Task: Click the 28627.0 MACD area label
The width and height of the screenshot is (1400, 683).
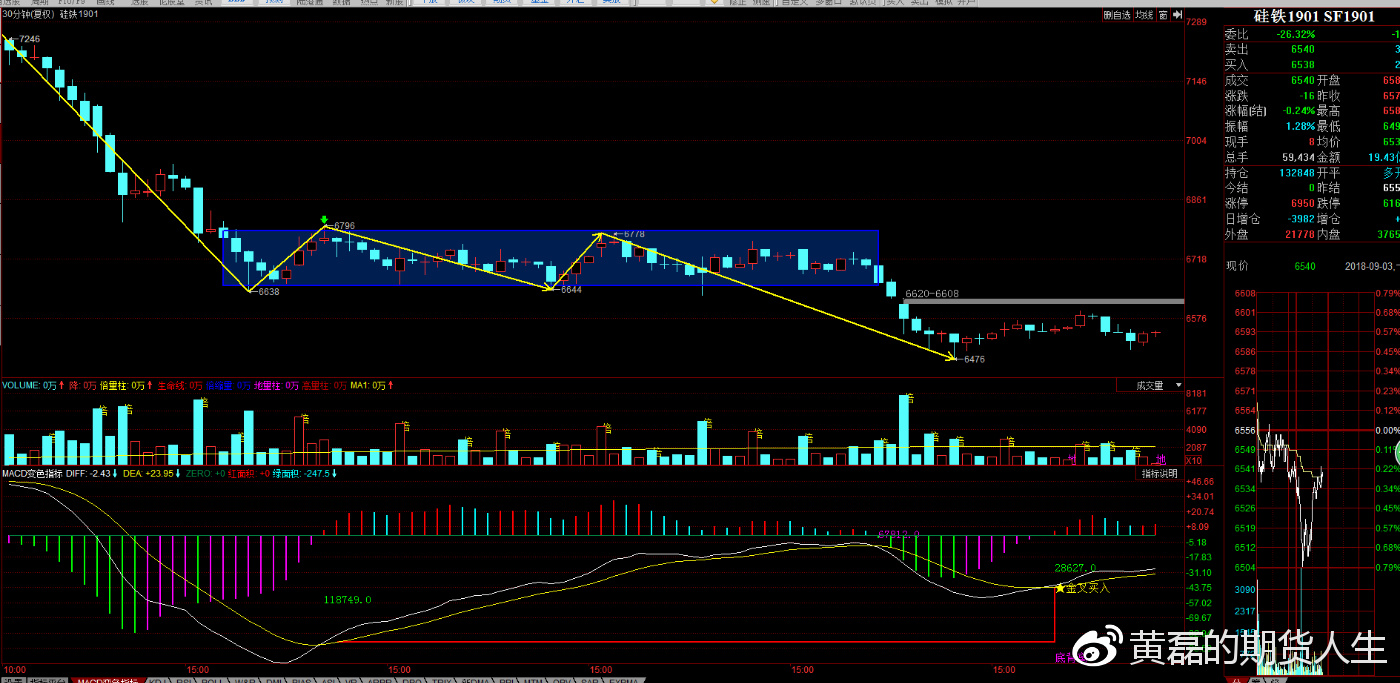Action: pyautogui.click(x=1076, y=567)
